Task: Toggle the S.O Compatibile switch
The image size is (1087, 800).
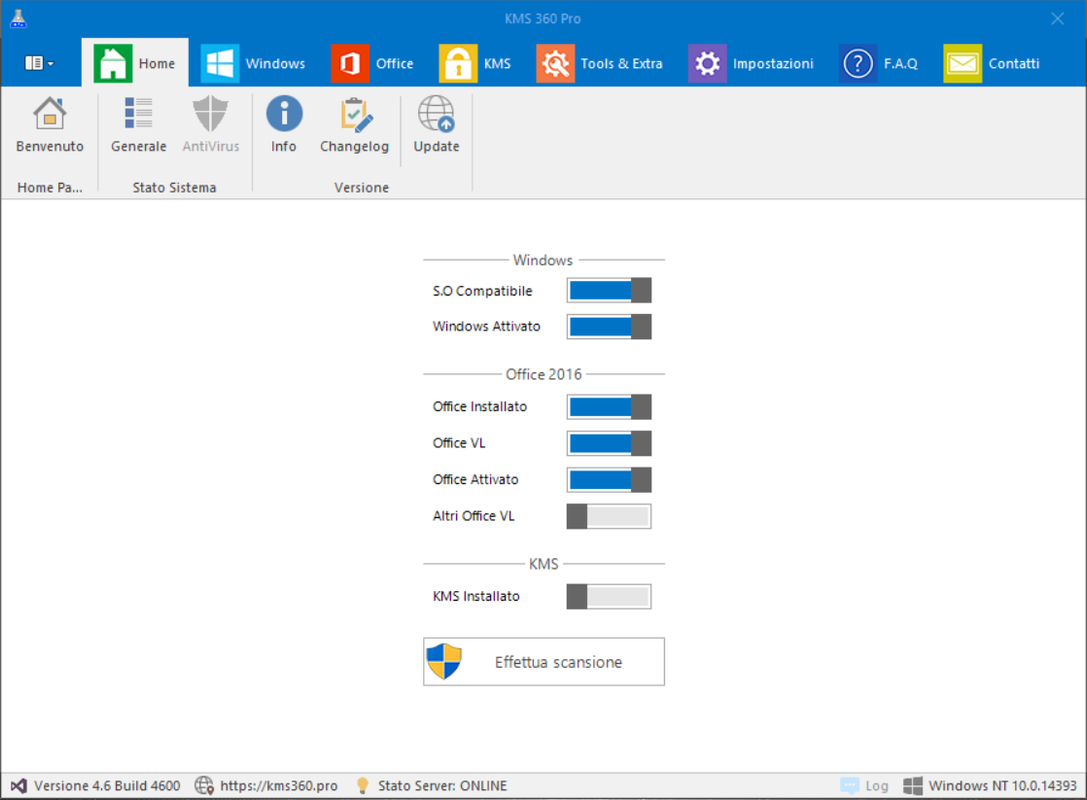Action: coord(609,290)
